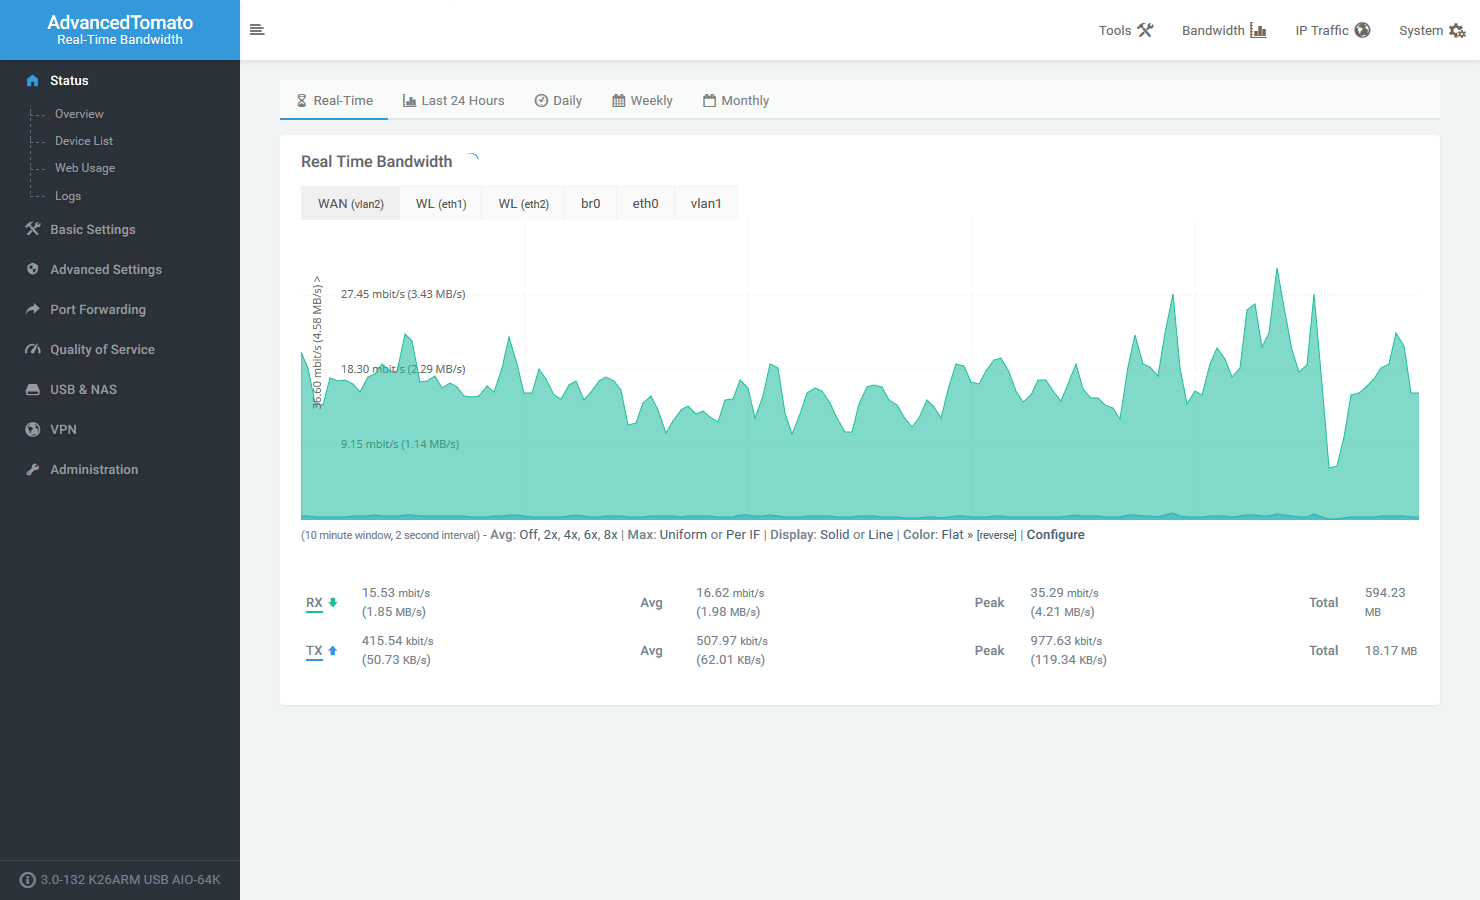Open Logs under Status
The width and height of the screenshot is (1480, 900).
point(68,196)
